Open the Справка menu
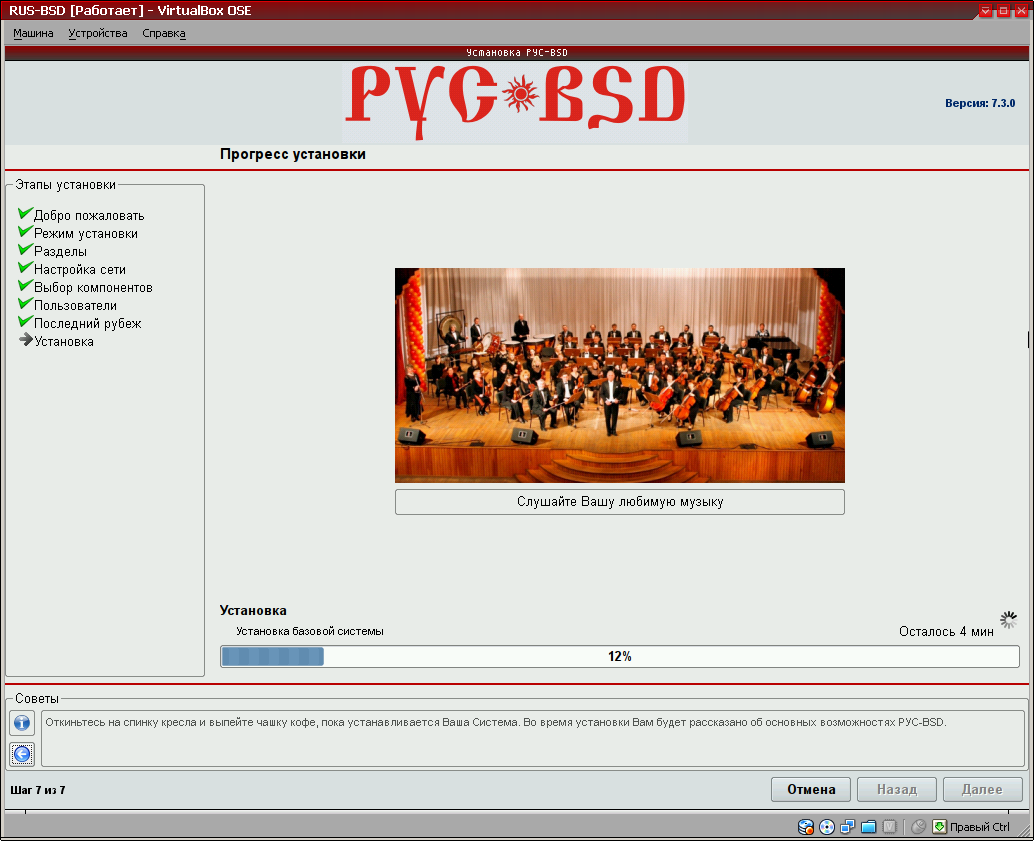 click(164, 33)
